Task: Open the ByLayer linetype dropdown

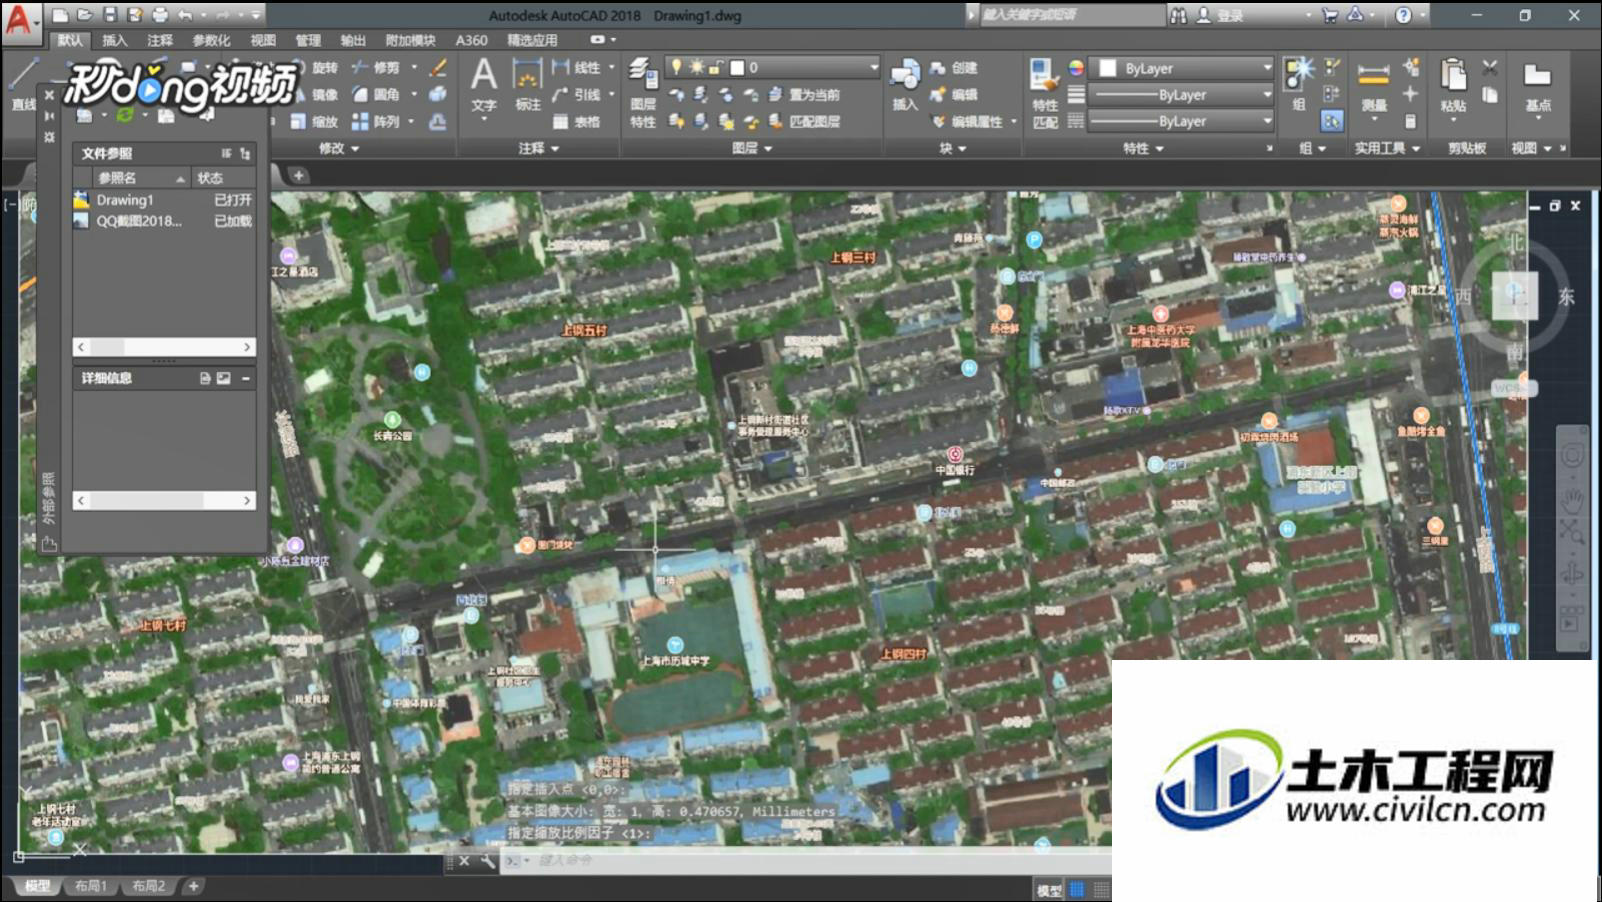Action: [1181, 121]
